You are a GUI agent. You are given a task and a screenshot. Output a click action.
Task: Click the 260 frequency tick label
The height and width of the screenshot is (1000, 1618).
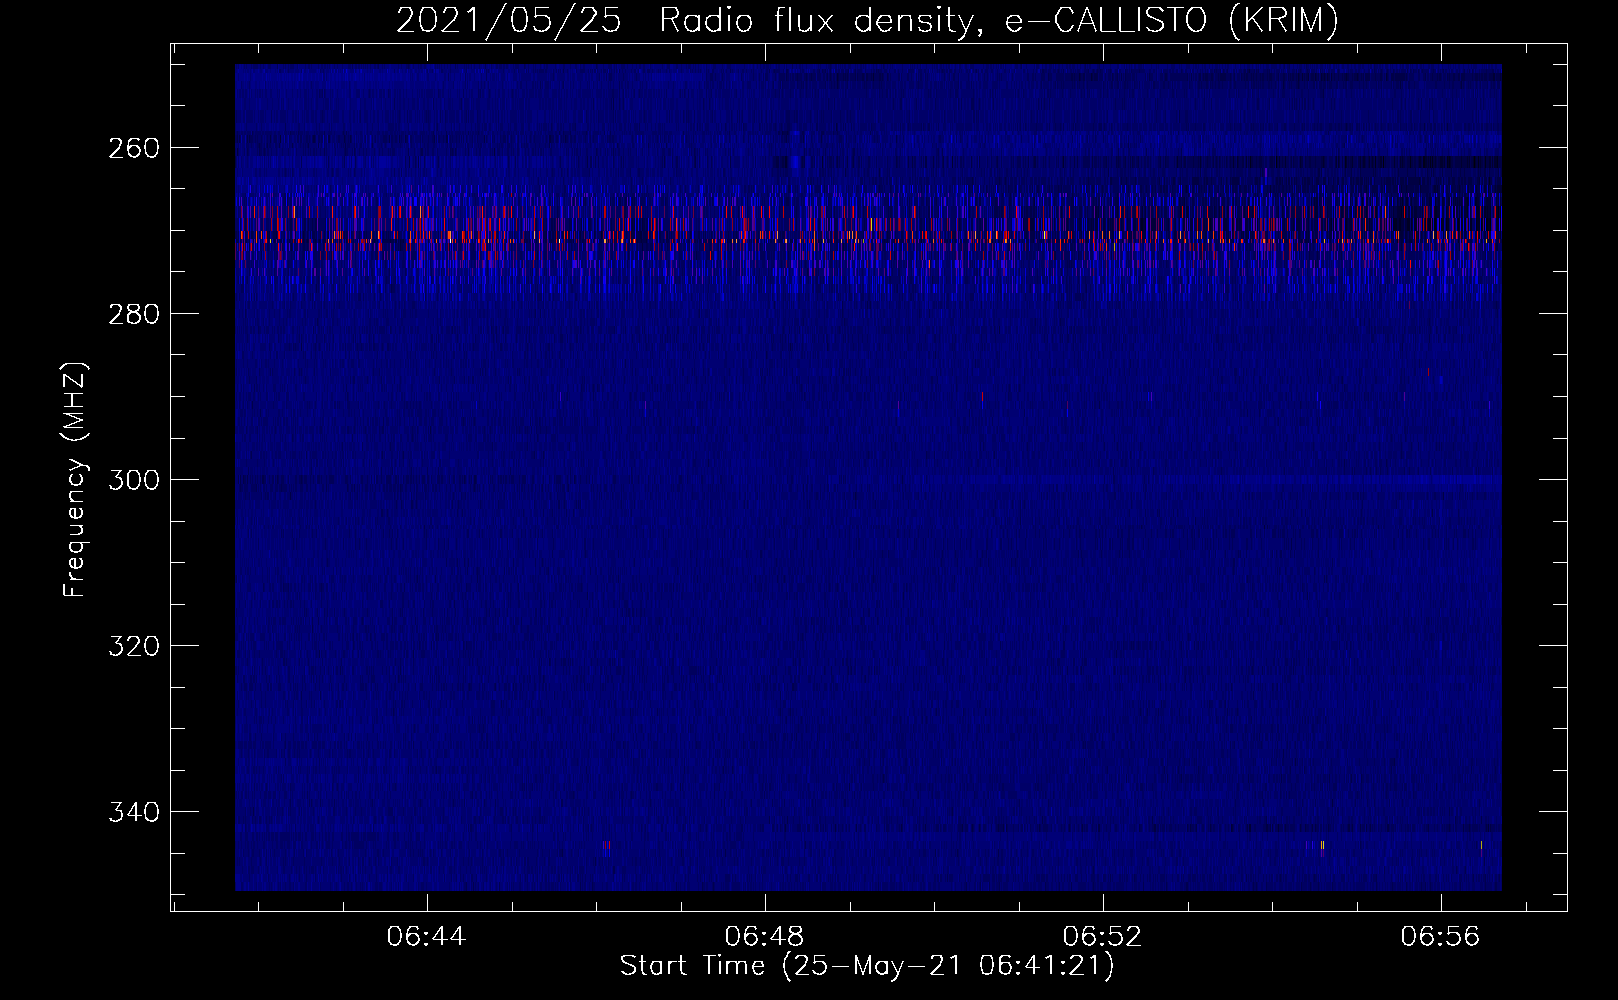(x=133, y=148)
